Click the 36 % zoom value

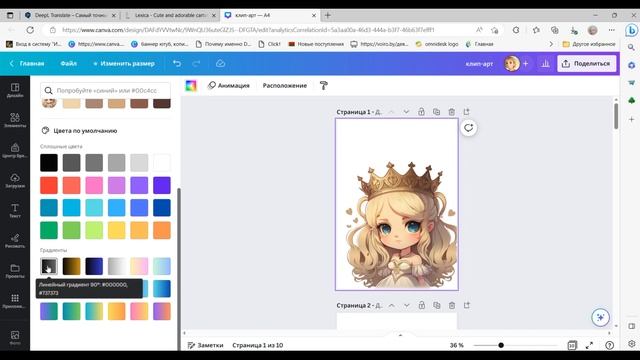coord(457,345)
